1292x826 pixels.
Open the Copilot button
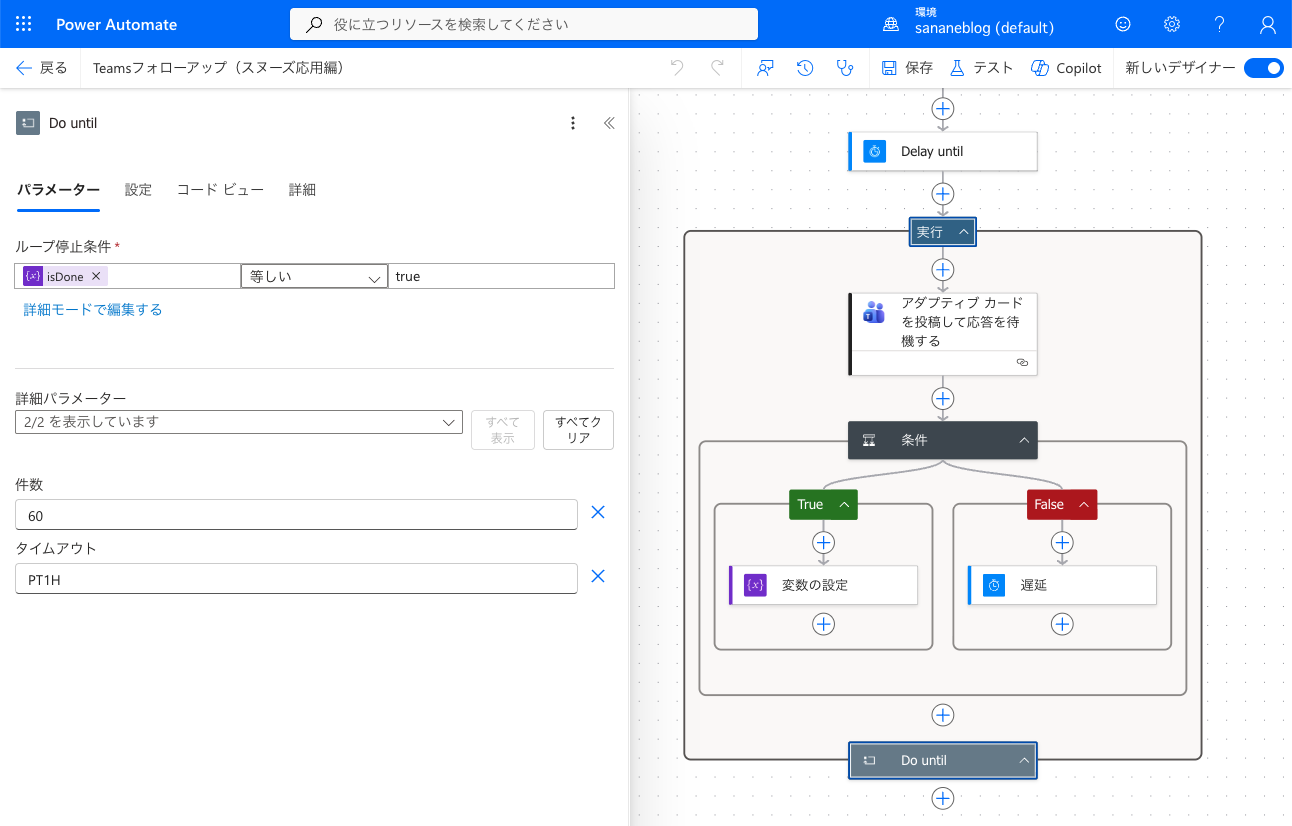pyautogui.click(x=1066, y=68)
